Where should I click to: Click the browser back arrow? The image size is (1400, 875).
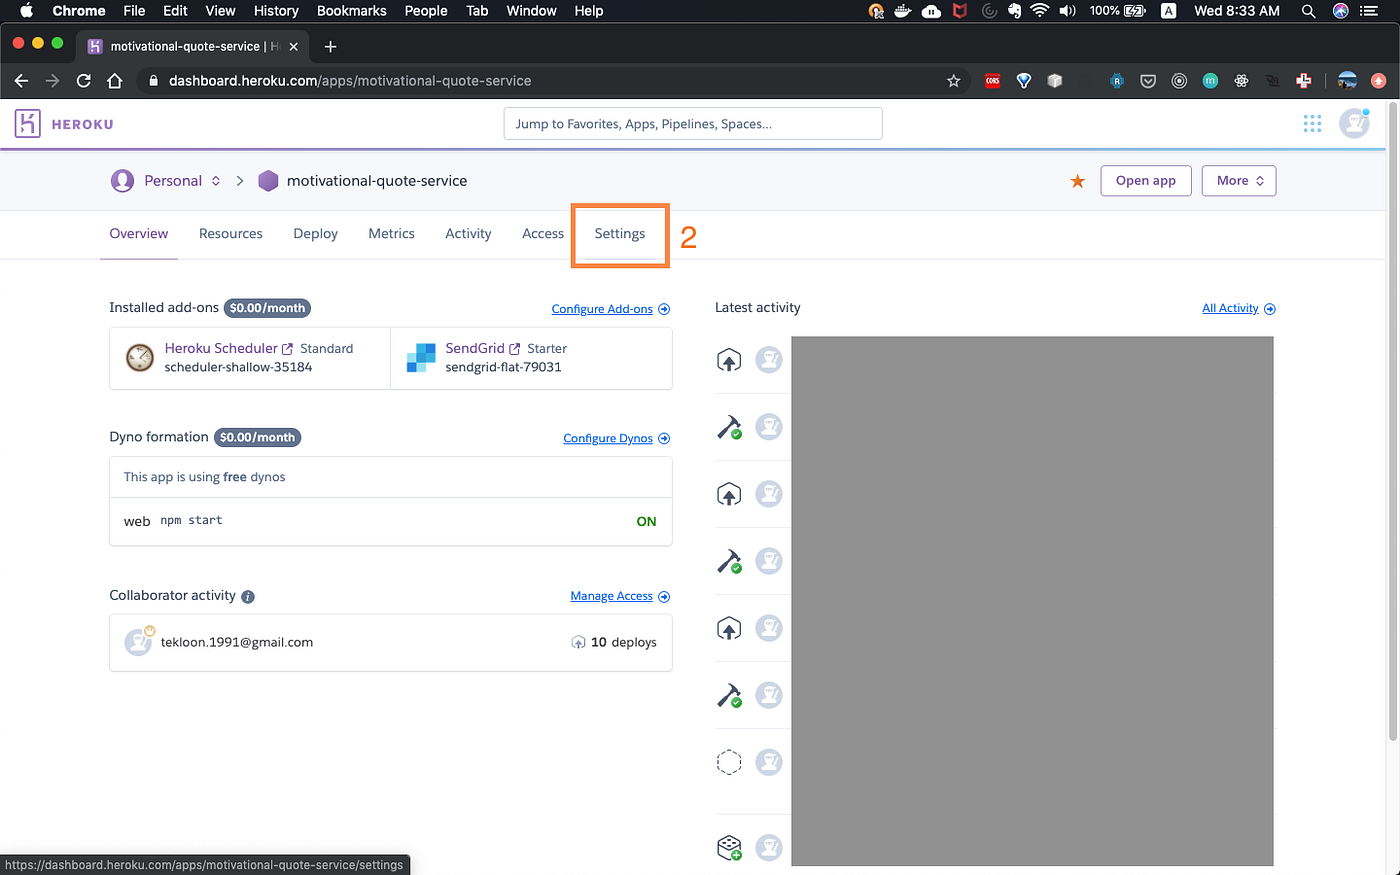[x=21, y=81]
